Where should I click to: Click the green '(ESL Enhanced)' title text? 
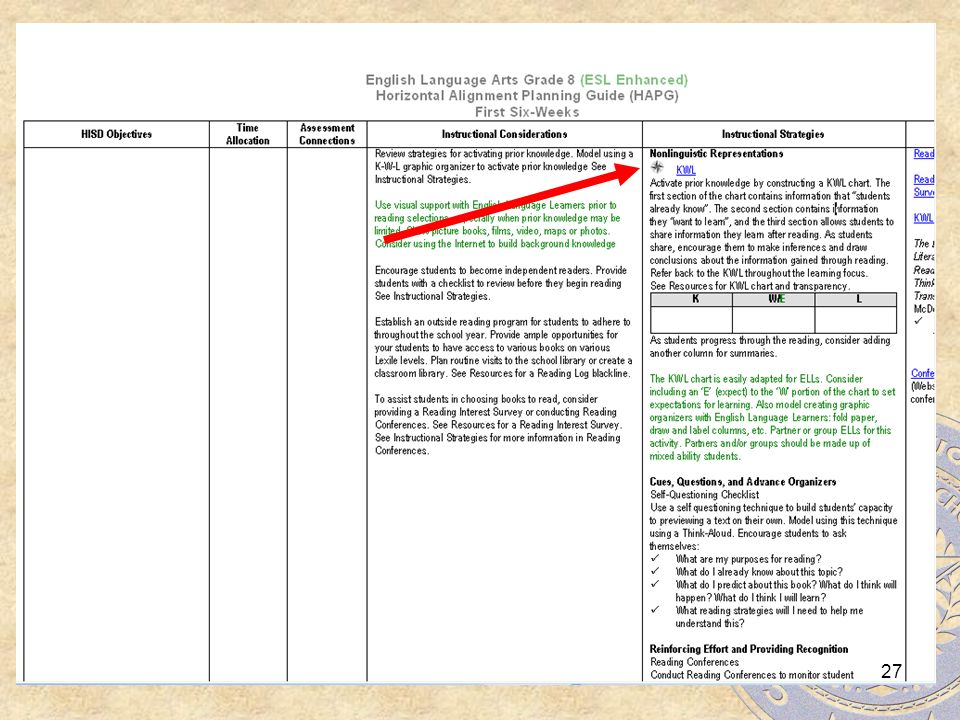pyautogui.click(x=634, y=80)
